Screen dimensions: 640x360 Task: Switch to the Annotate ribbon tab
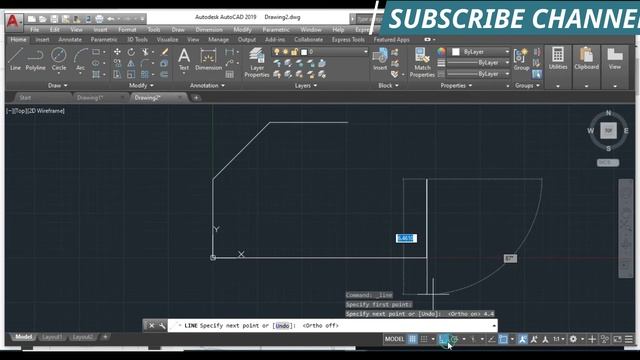[70, 40]
